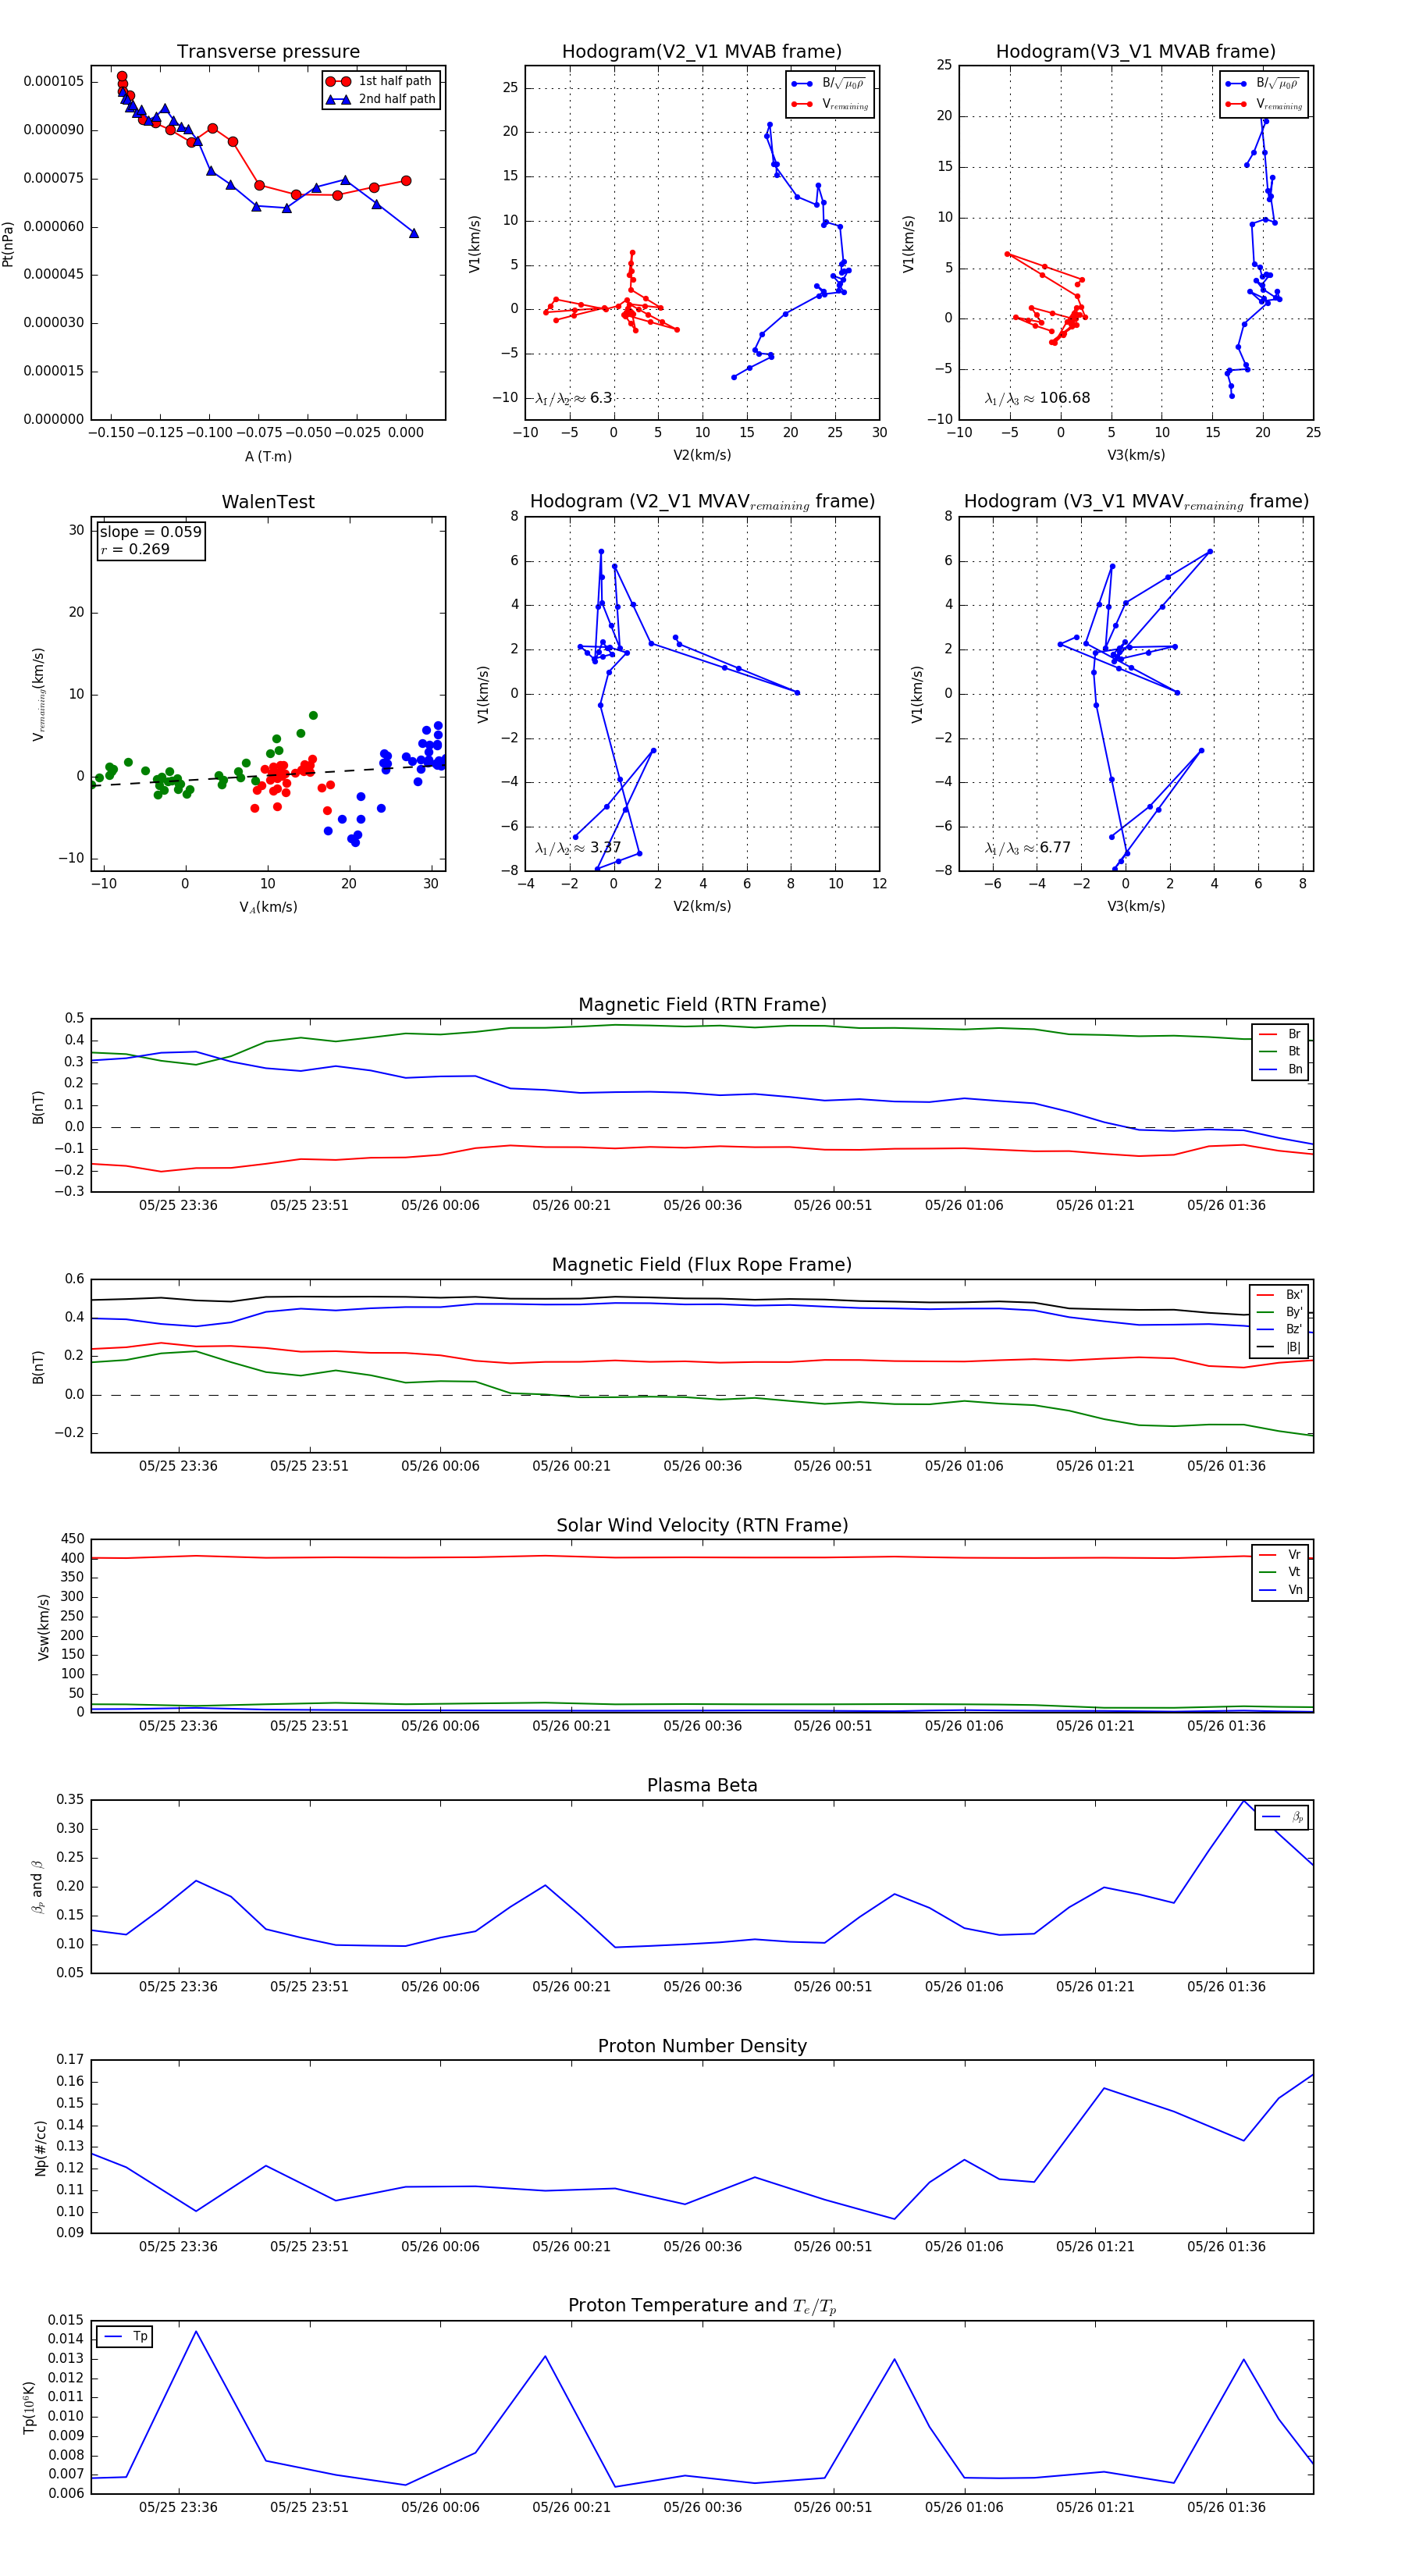Click the 'slope = 0.059' text
The image size is (1405, 2576).
[150, 532]
